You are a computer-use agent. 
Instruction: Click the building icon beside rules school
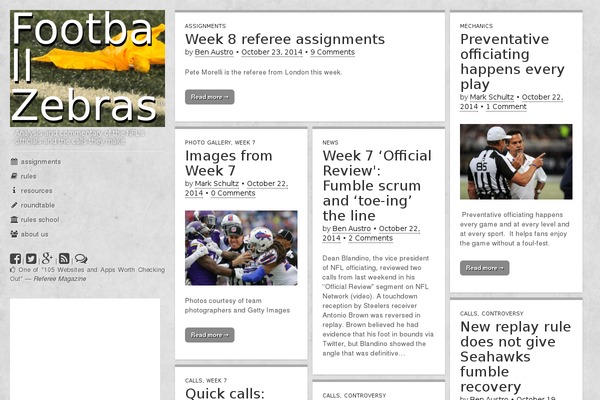[14, 219]
